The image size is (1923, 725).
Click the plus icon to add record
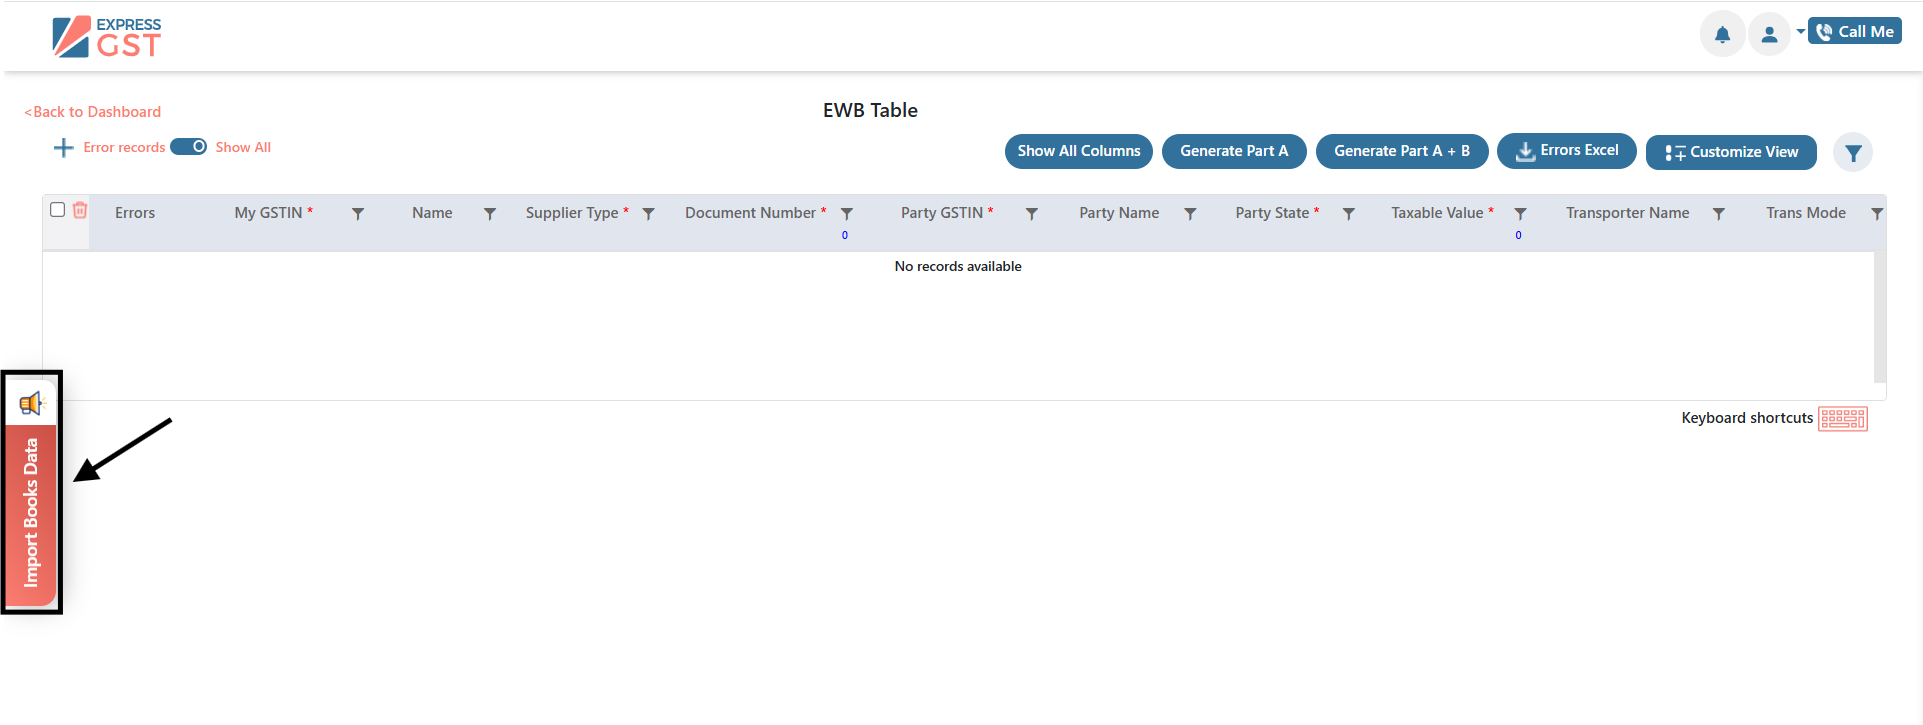point(63,148)
